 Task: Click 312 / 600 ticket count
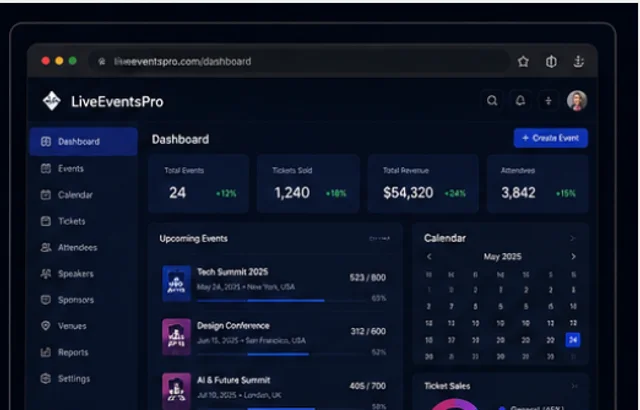coord(368,331)
